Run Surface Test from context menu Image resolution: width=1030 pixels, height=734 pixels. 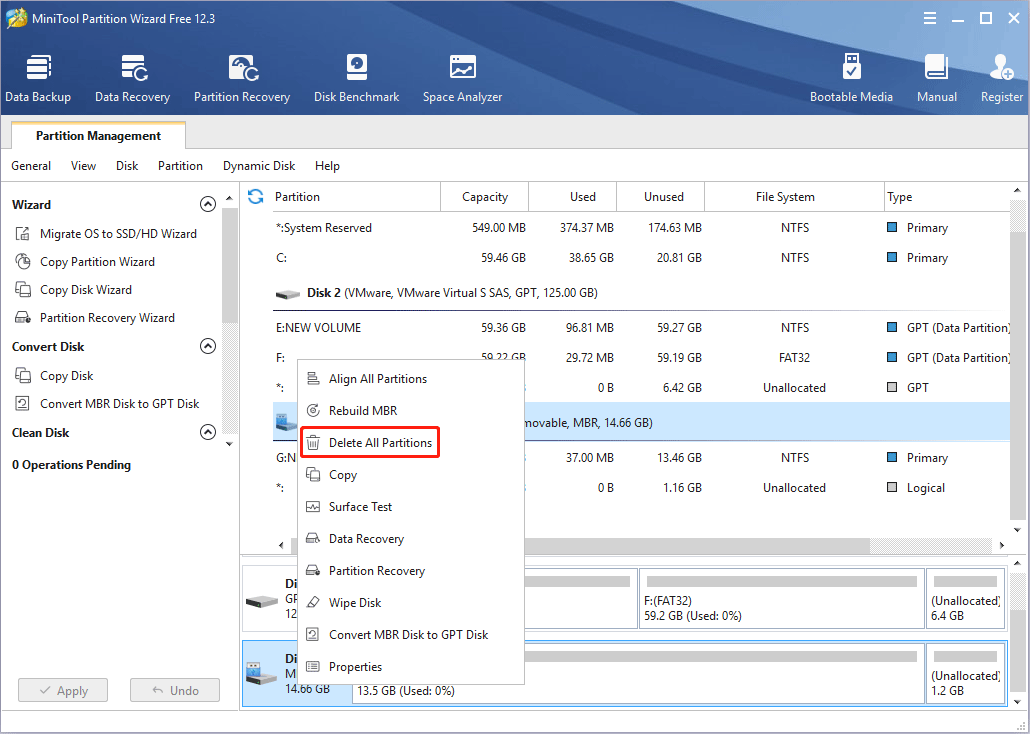tap(411, 507)
